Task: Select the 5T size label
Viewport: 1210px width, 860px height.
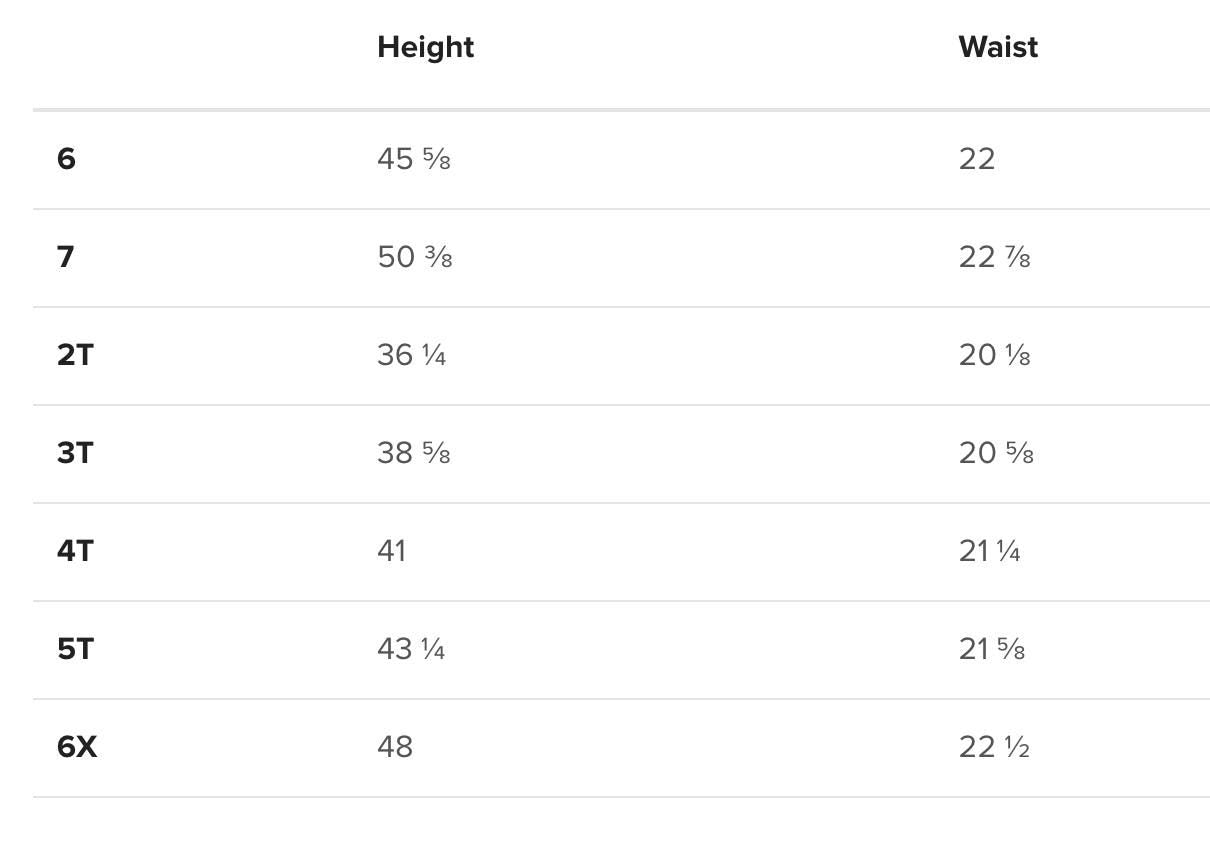Action: coord(75,649)
